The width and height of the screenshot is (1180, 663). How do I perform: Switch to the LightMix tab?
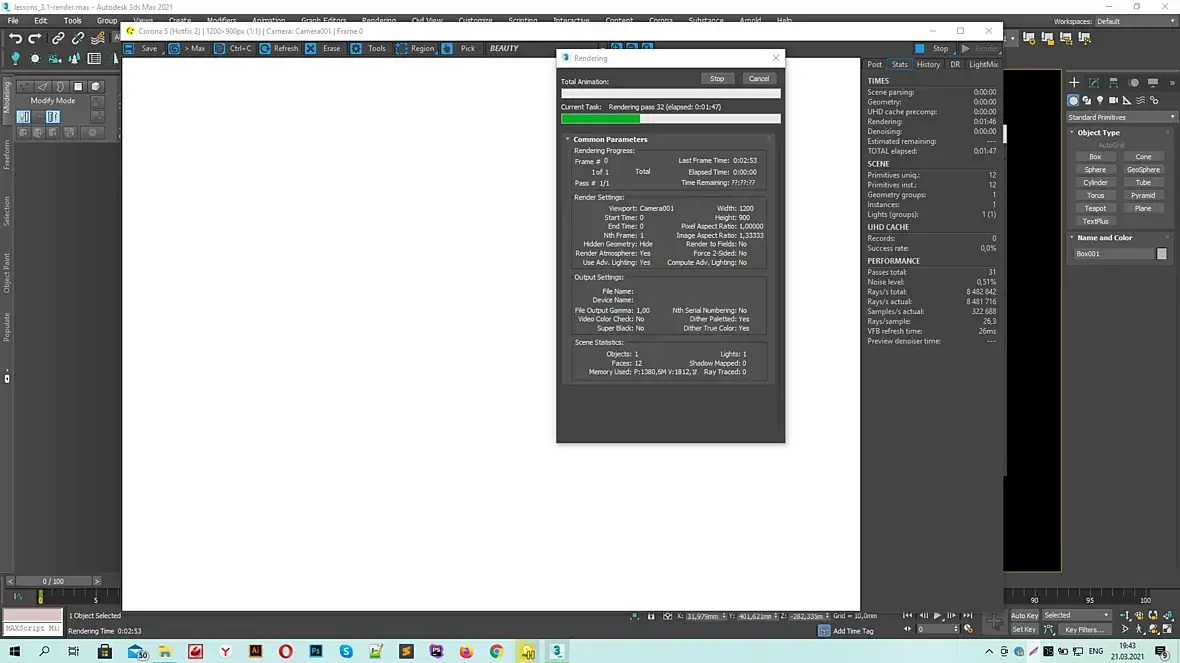click(x=983, y=65)
